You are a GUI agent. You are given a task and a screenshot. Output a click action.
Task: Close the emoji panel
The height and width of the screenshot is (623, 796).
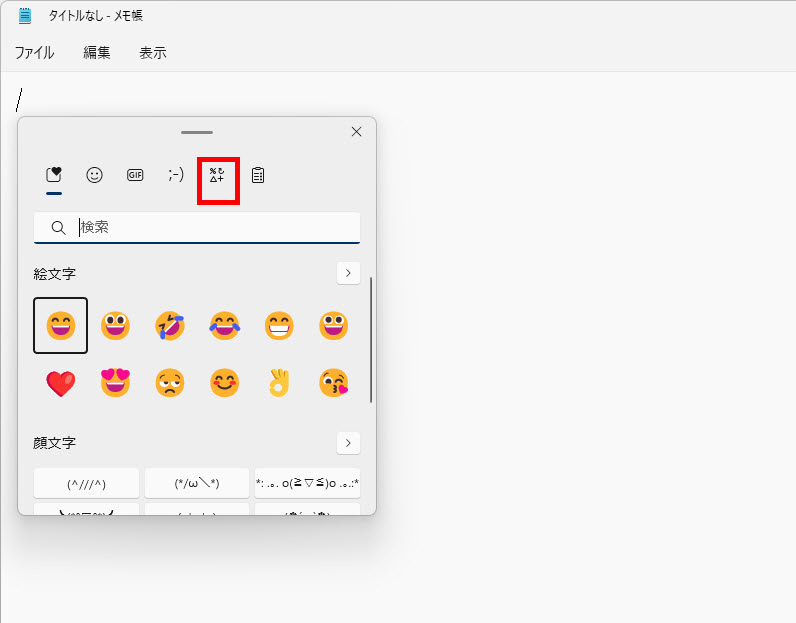(356, 132)
